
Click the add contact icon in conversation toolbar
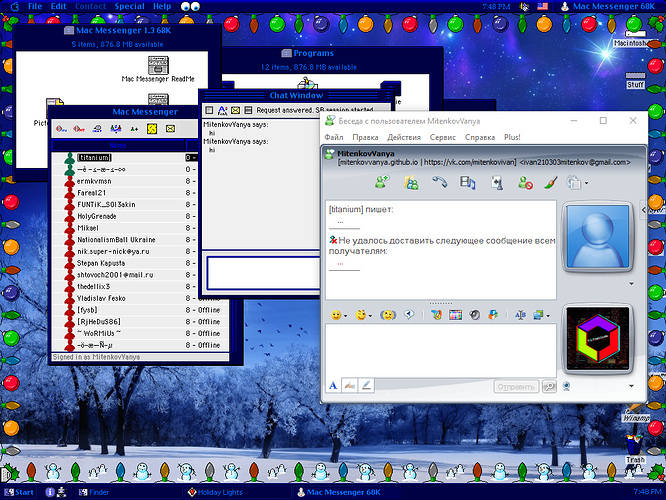pos(382,182)
